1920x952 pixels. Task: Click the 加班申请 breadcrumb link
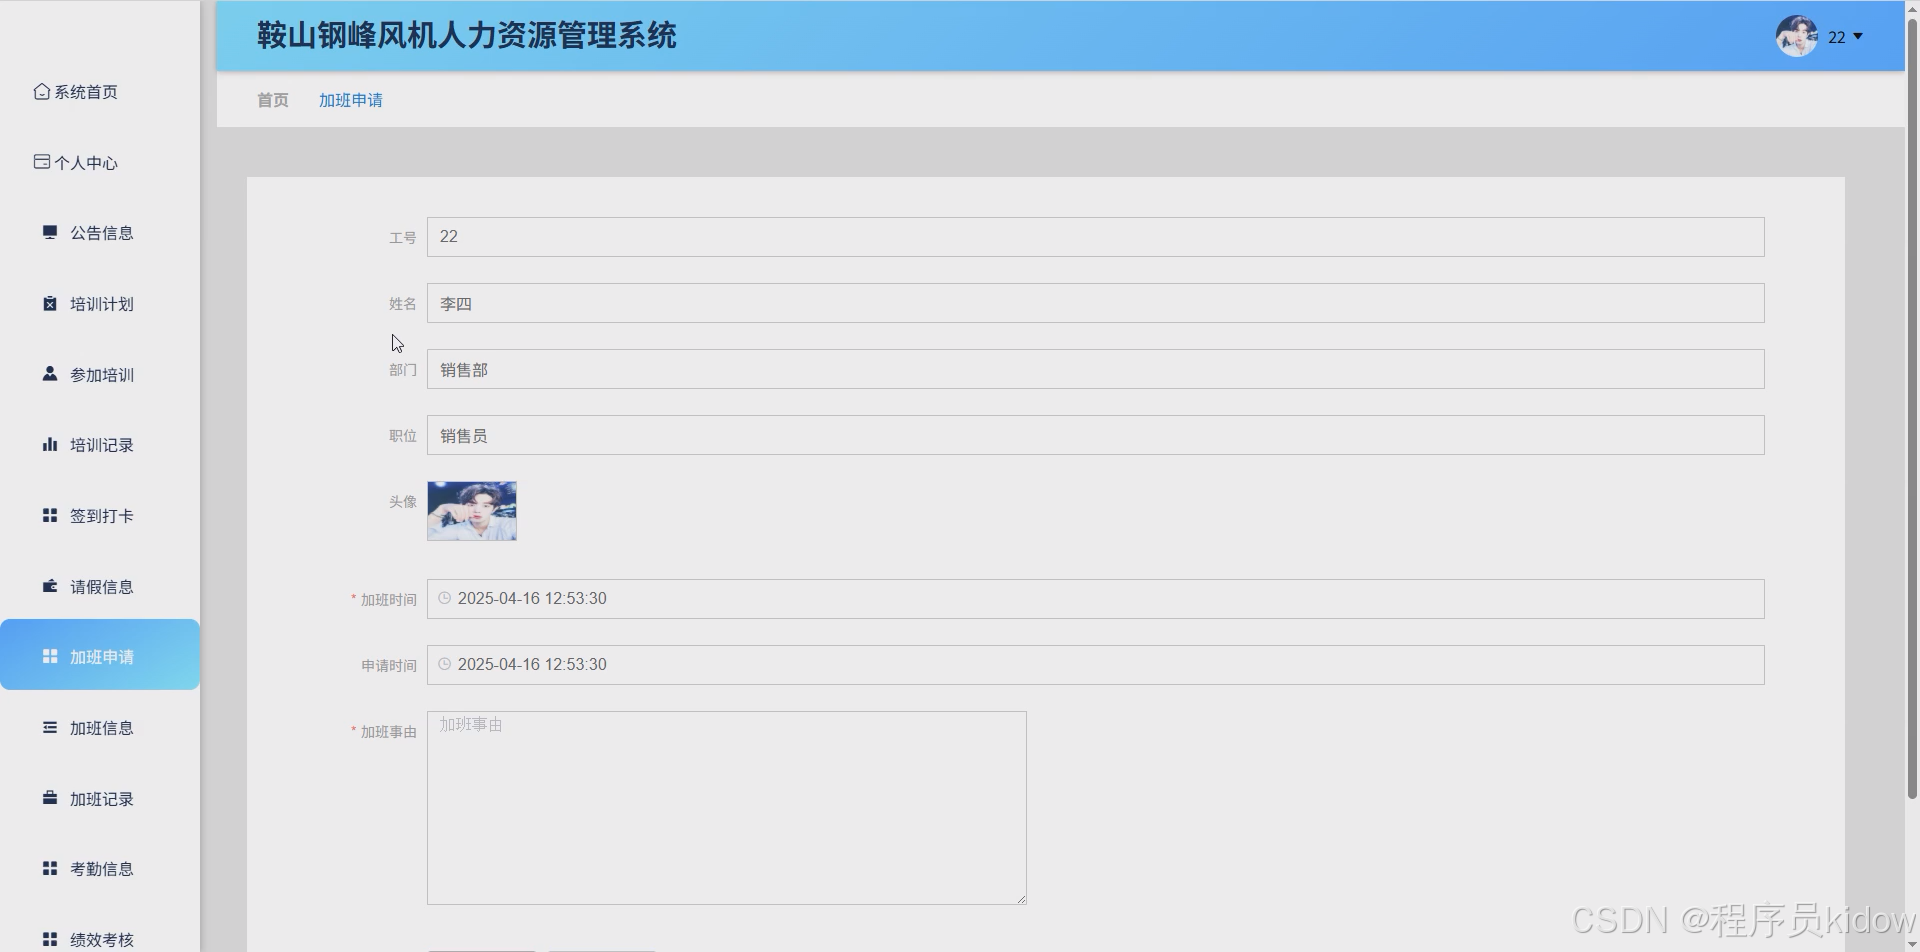351,100
